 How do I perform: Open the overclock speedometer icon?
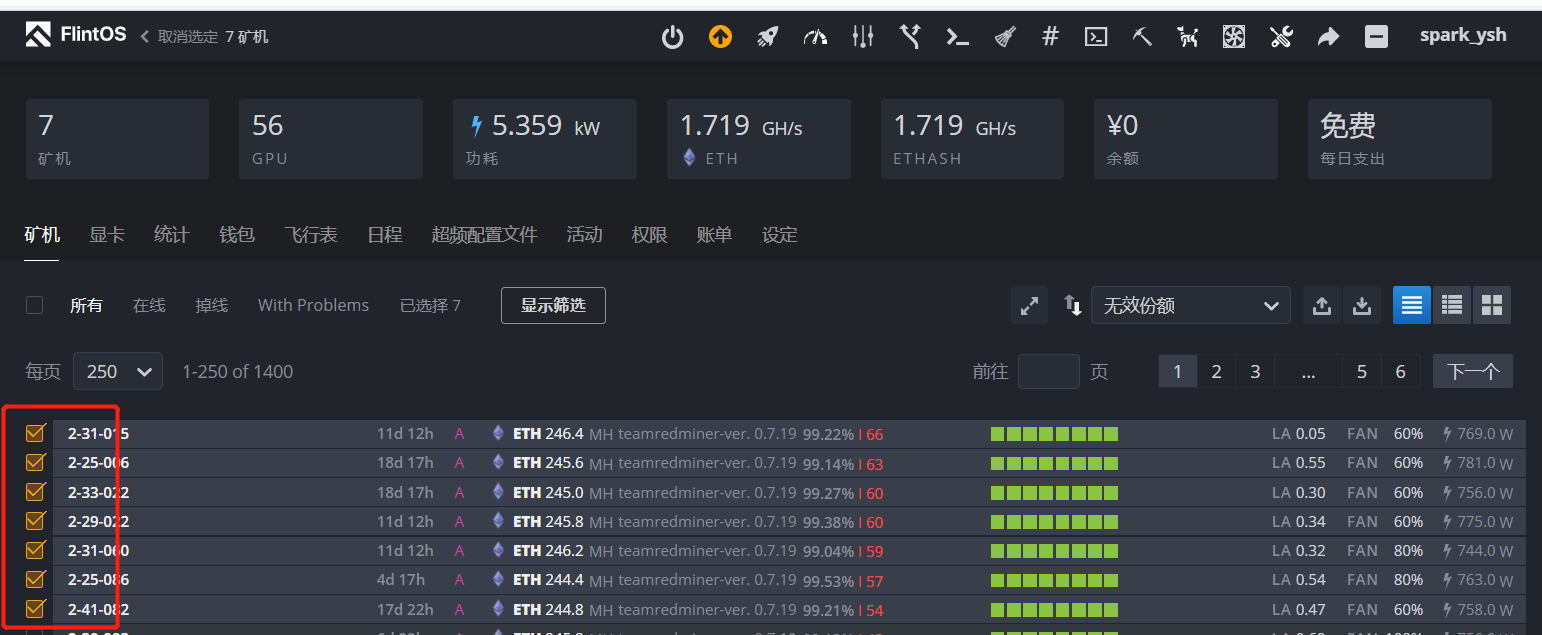click(815, 36)
